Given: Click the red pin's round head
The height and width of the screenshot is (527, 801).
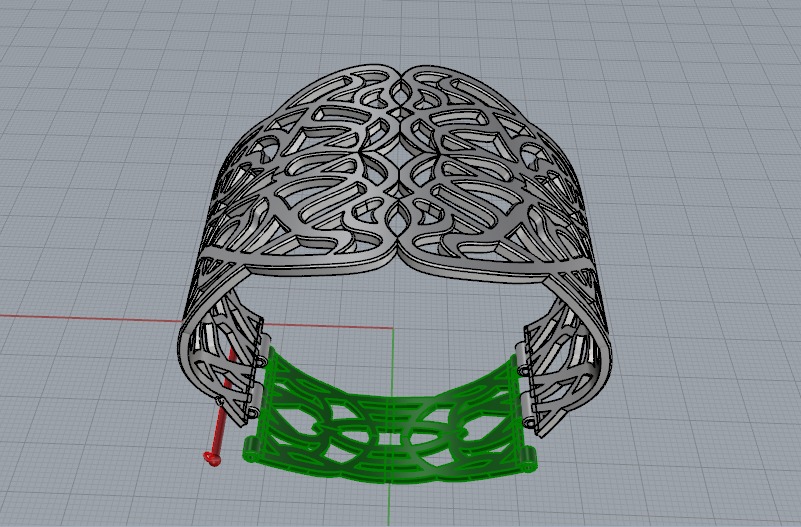Looking at the screenshot, I should point(212,458).
